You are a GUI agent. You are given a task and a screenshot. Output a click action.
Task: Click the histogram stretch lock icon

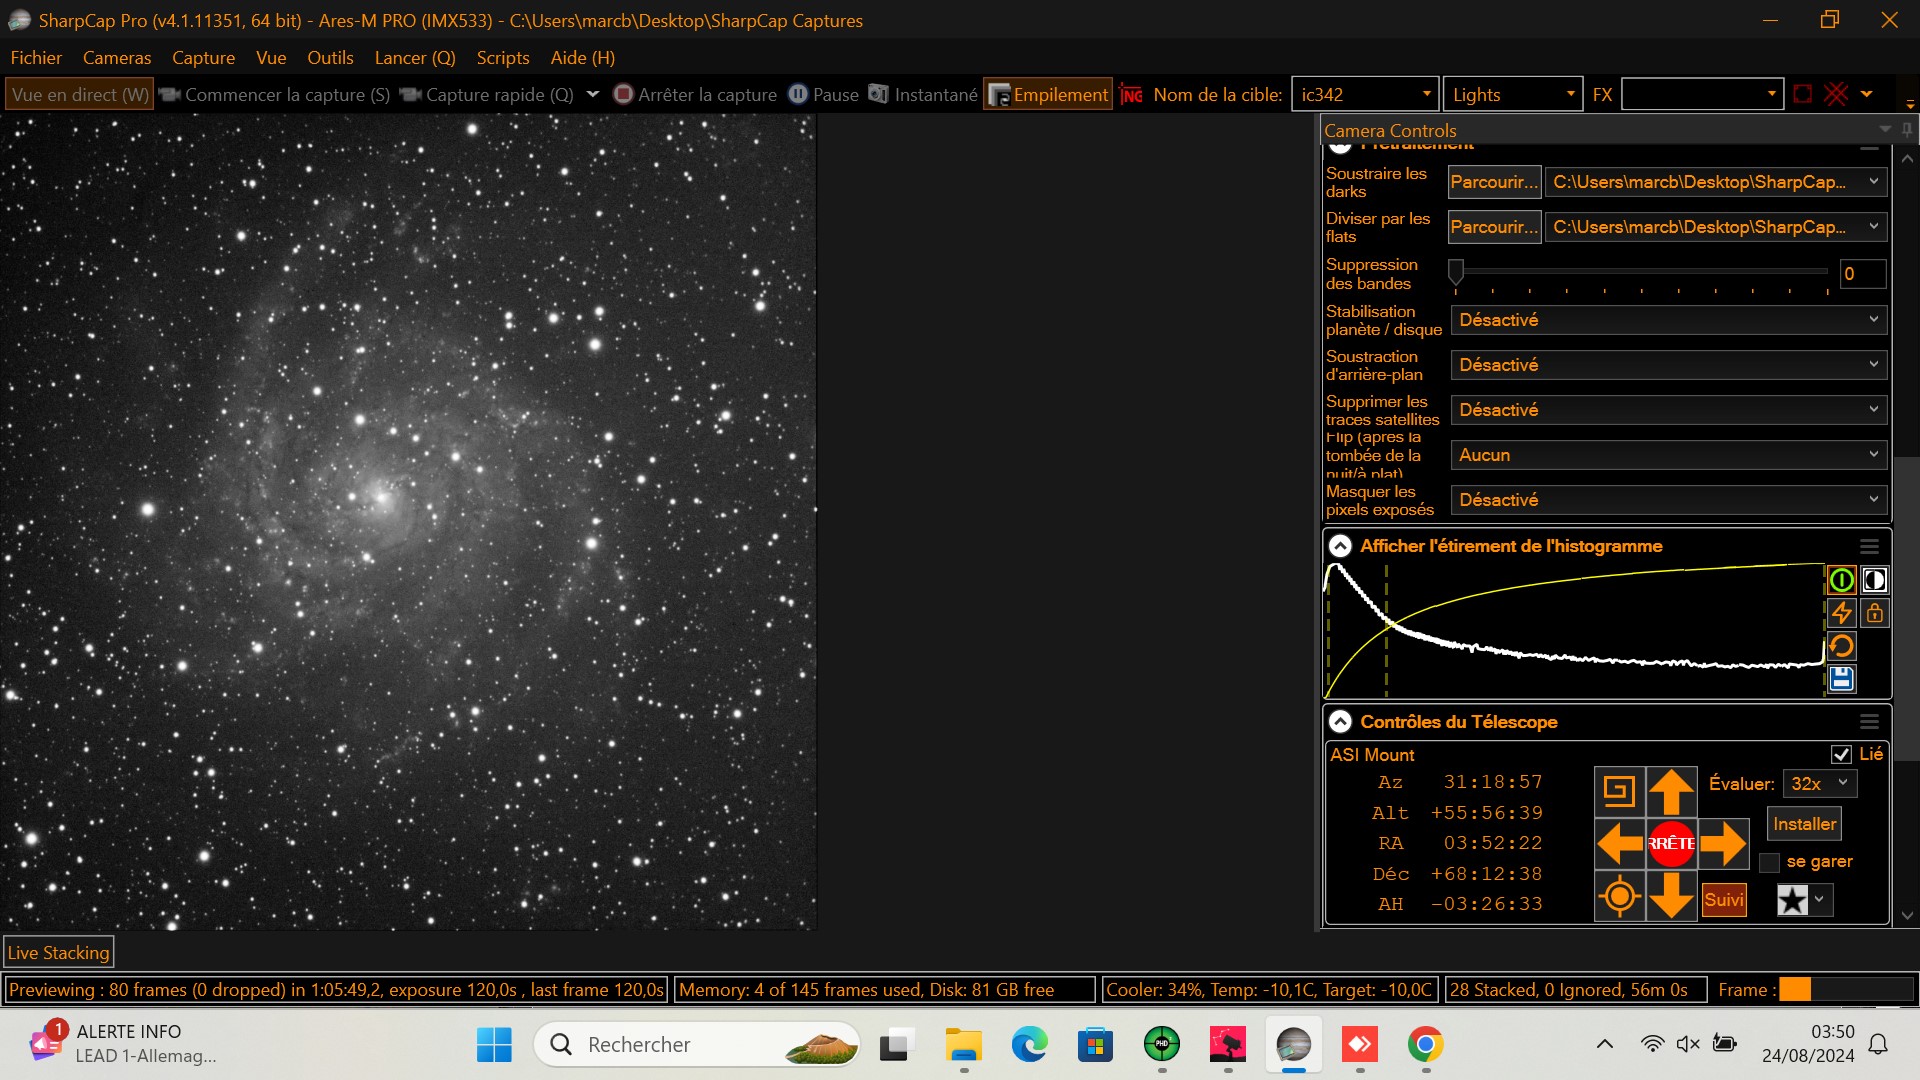pyautogui.click(x=1875, y=613)
